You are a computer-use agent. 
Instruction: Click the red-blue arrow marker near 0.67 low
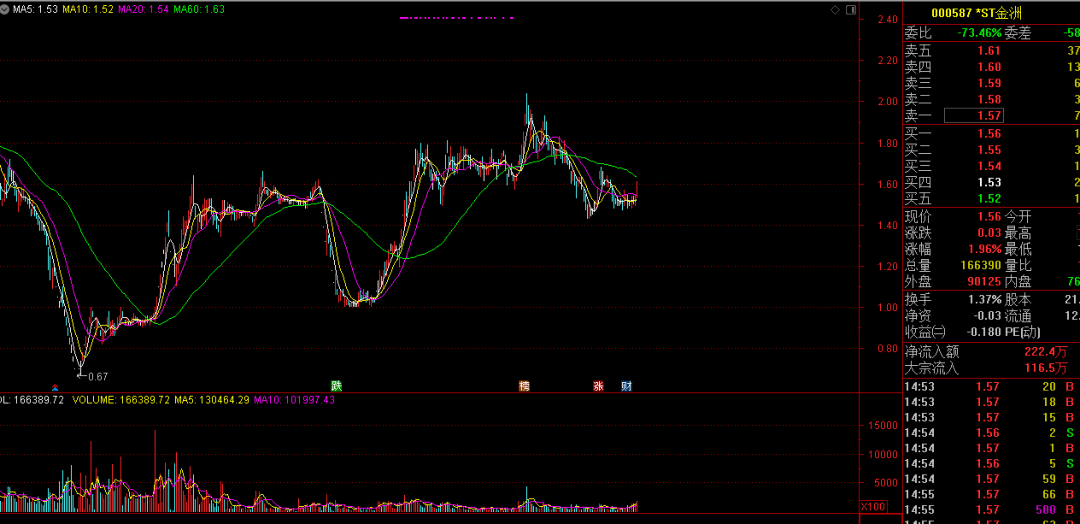55,386
